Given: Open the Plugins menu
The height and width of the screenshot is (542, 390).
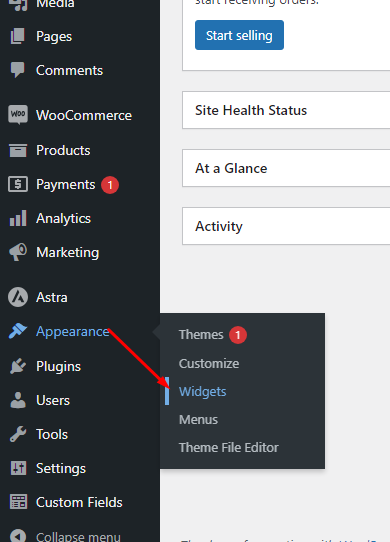Looking at the screenshot, I should coord(58,366).
